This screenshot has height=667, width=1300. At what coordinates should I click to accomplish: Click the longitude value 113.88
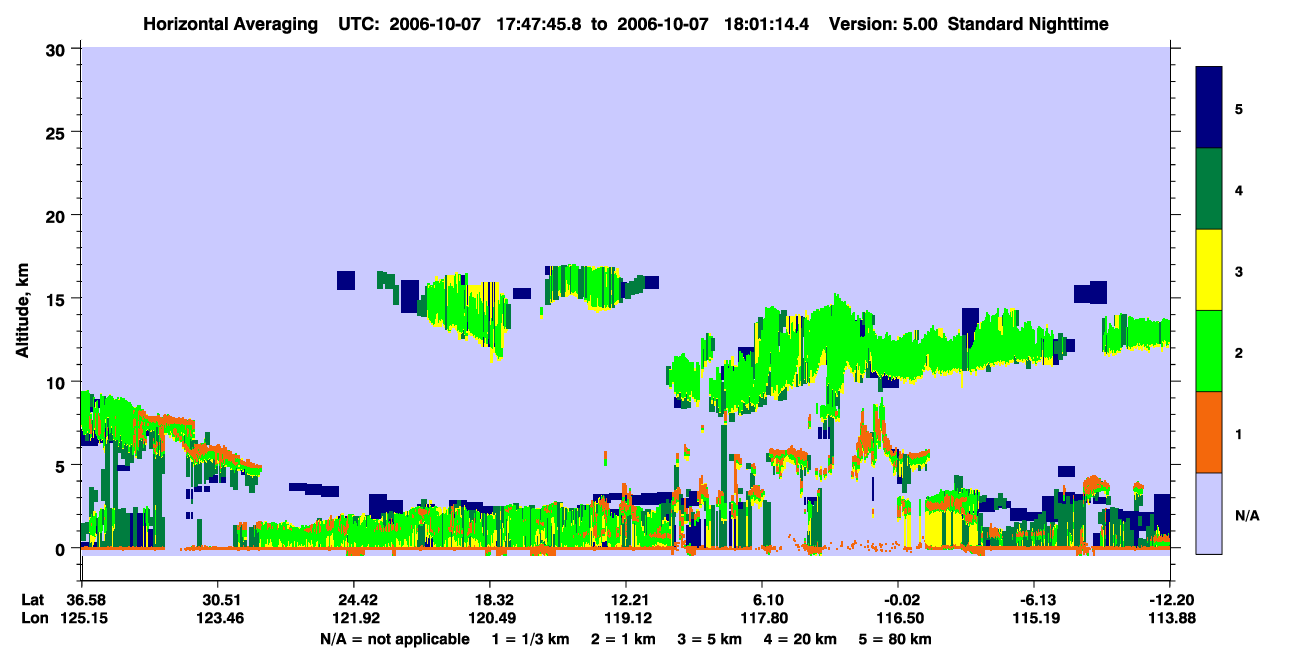(1170, 618)
